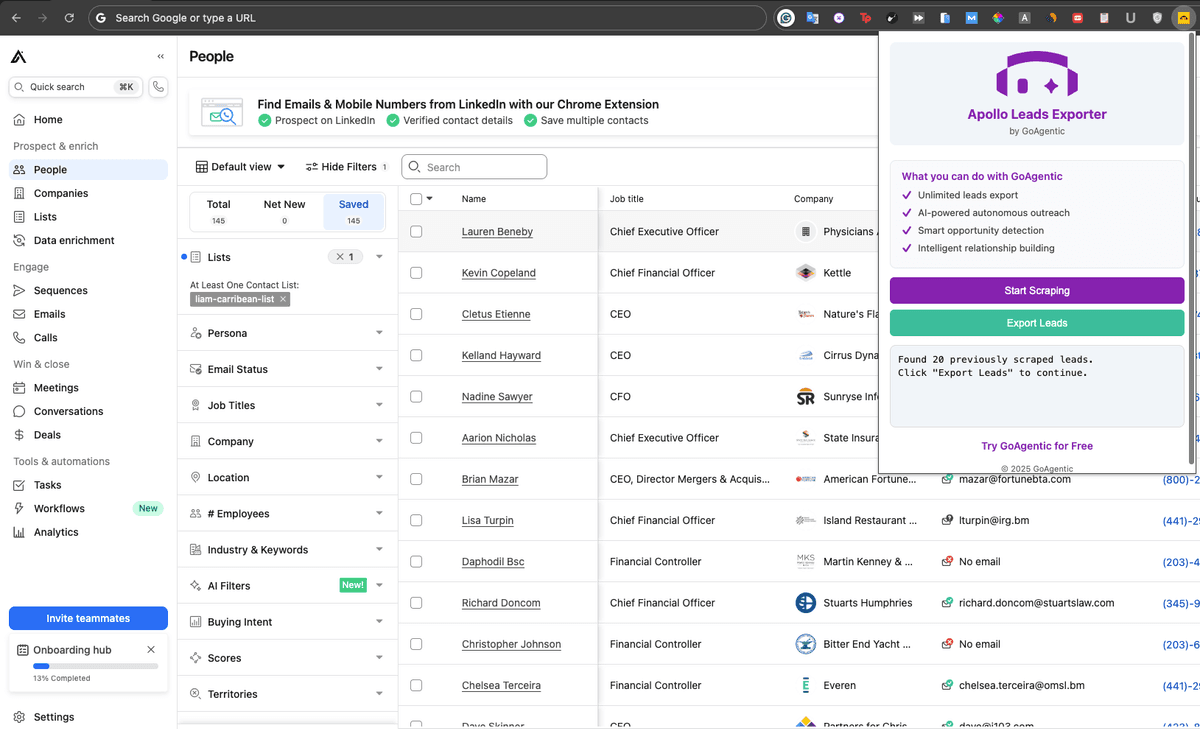Open Settings at the sidebar bottom
This screenshot has height=729, width=1200.
tap(54, 717)
